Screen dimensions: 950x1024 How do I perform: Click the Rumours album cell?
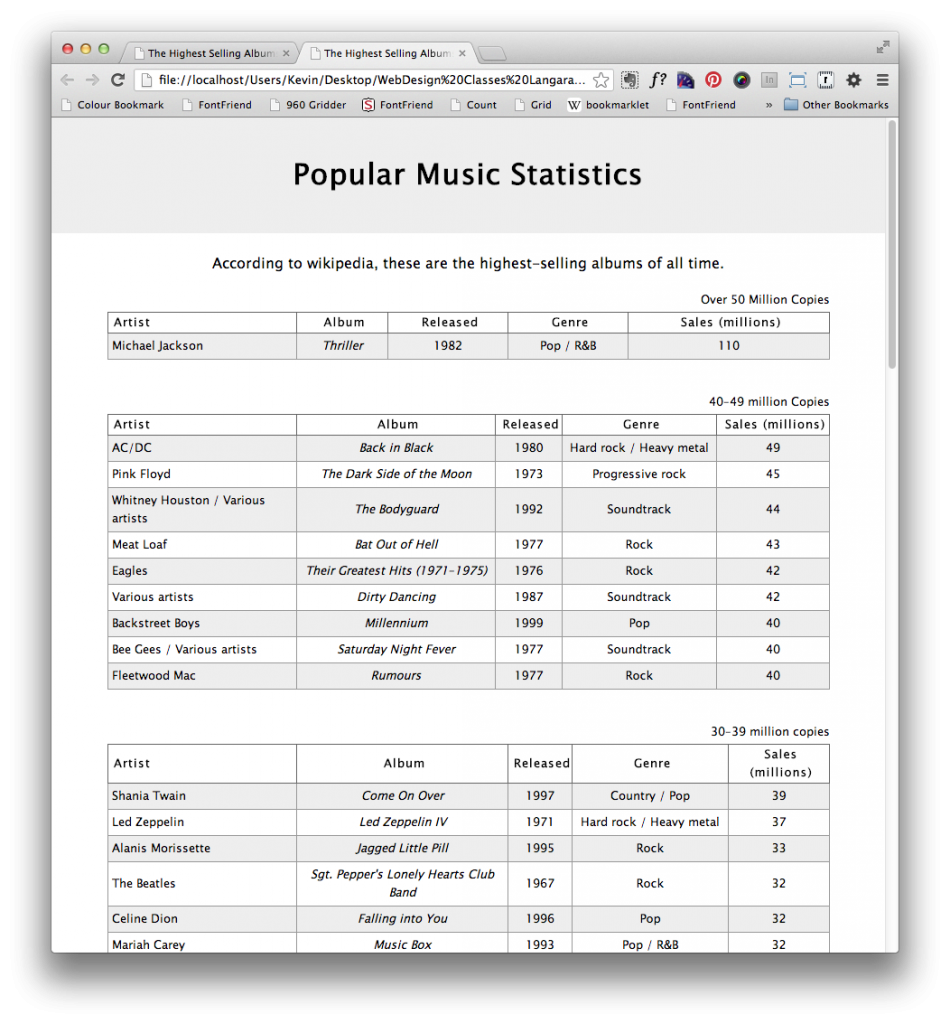396,676
